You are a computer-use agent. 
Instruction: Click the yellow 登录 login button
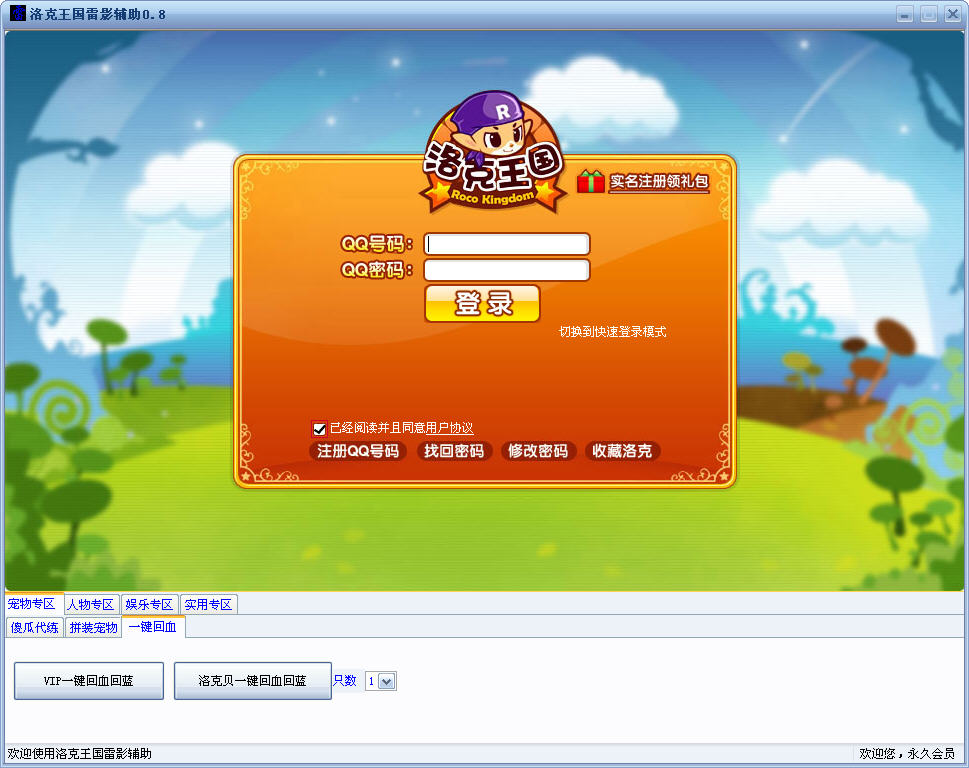pos(483,303)
